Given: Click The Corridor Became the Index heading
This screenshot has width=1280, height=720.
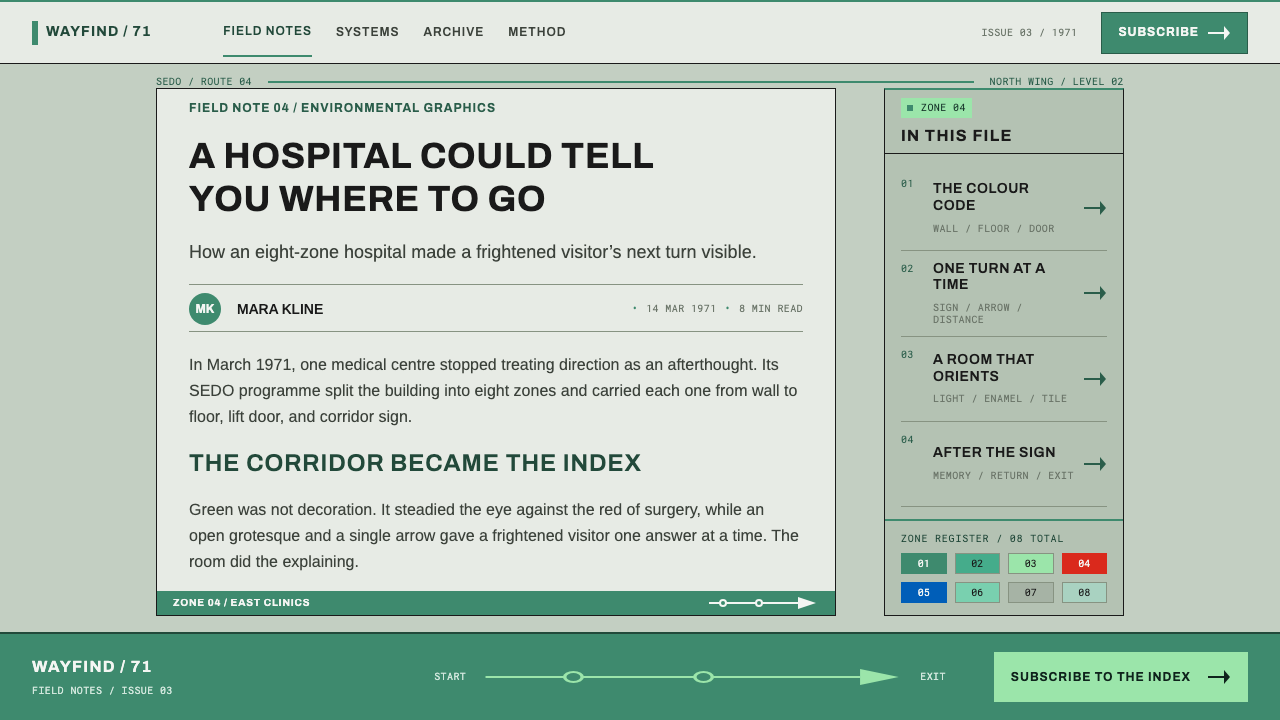Looking at the screenshot, I should (415, 463).
